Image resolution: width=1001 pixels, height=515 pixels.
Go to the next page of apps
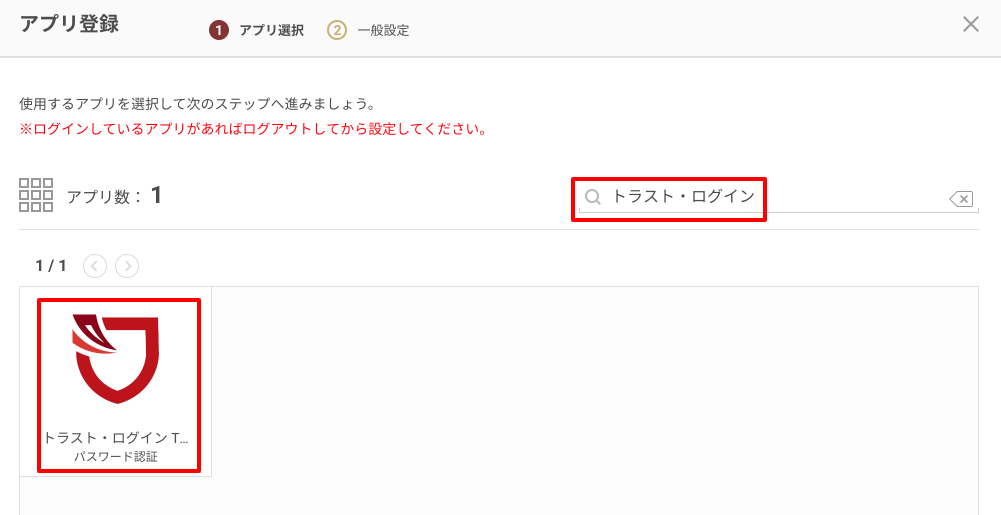click(x=127, y=265)
